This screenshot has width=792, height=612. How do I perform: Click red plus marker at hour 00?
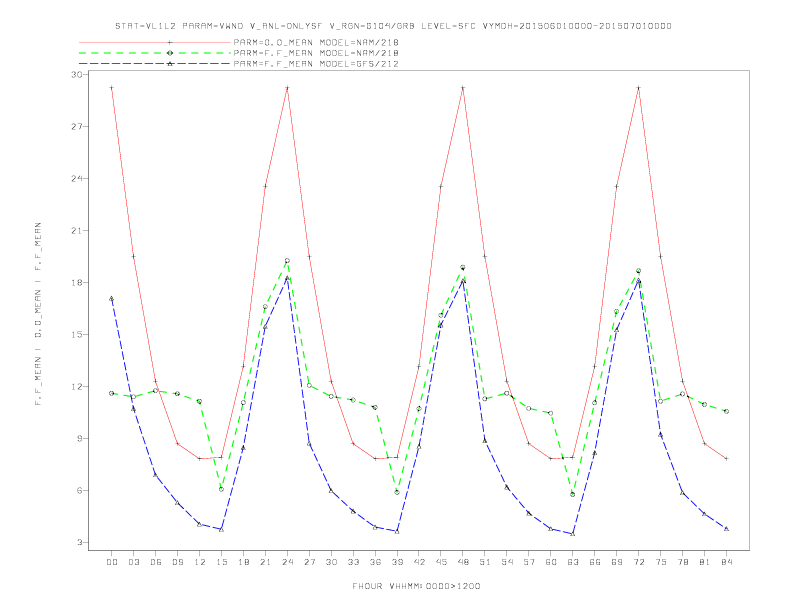tap(112, 88)
